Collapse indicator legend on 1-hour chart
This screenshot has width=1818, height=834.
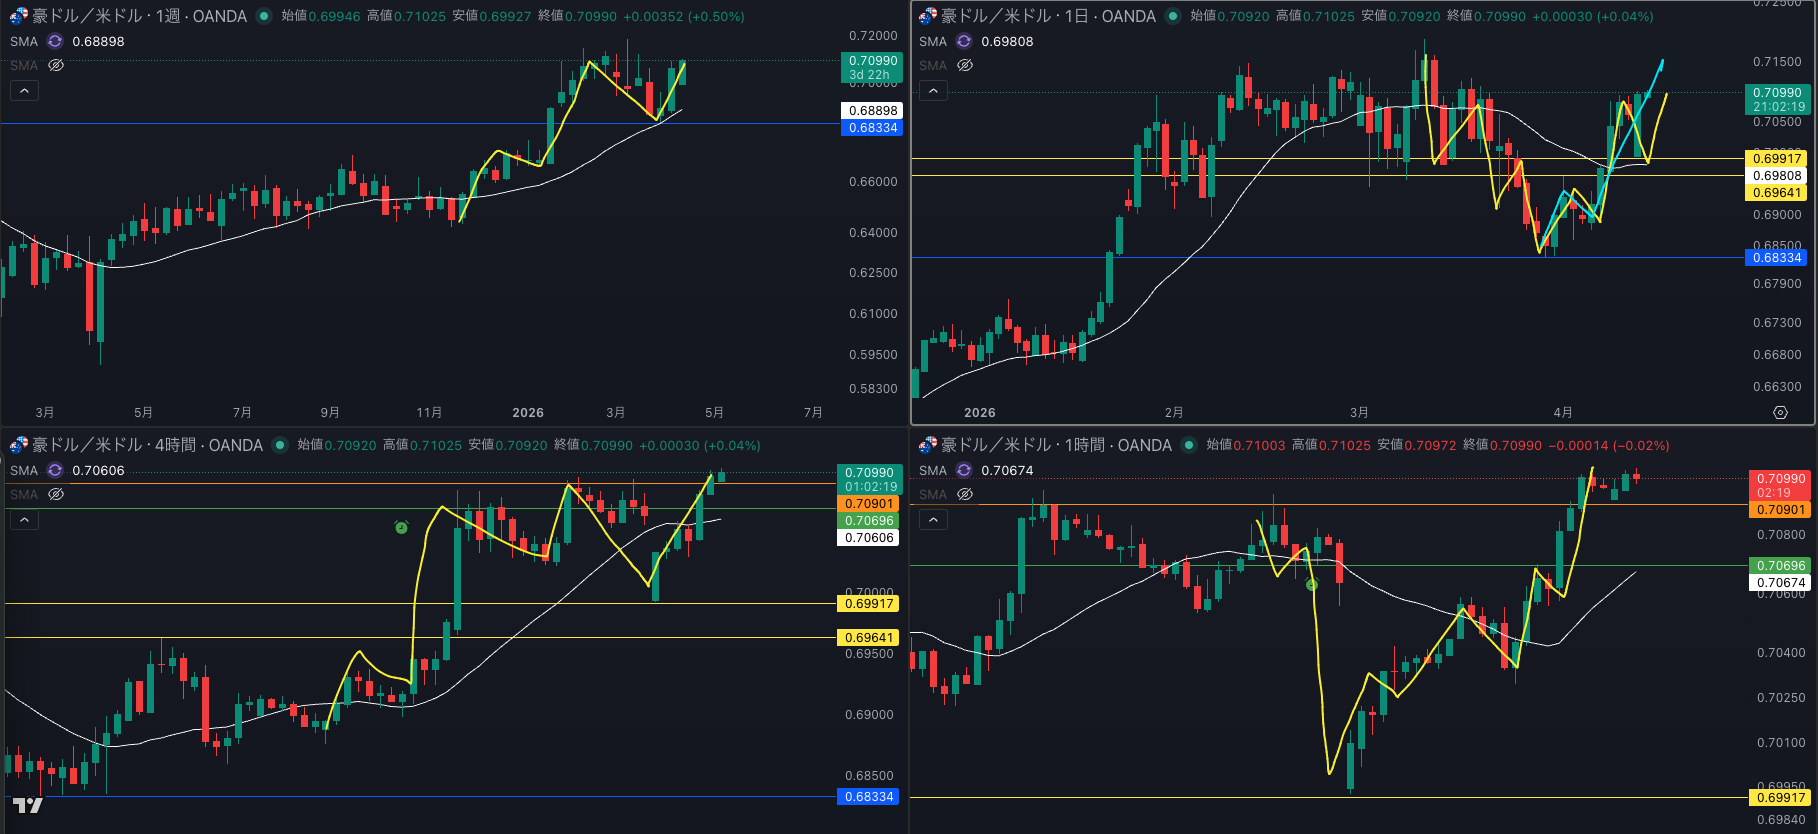tap(933, 520)
